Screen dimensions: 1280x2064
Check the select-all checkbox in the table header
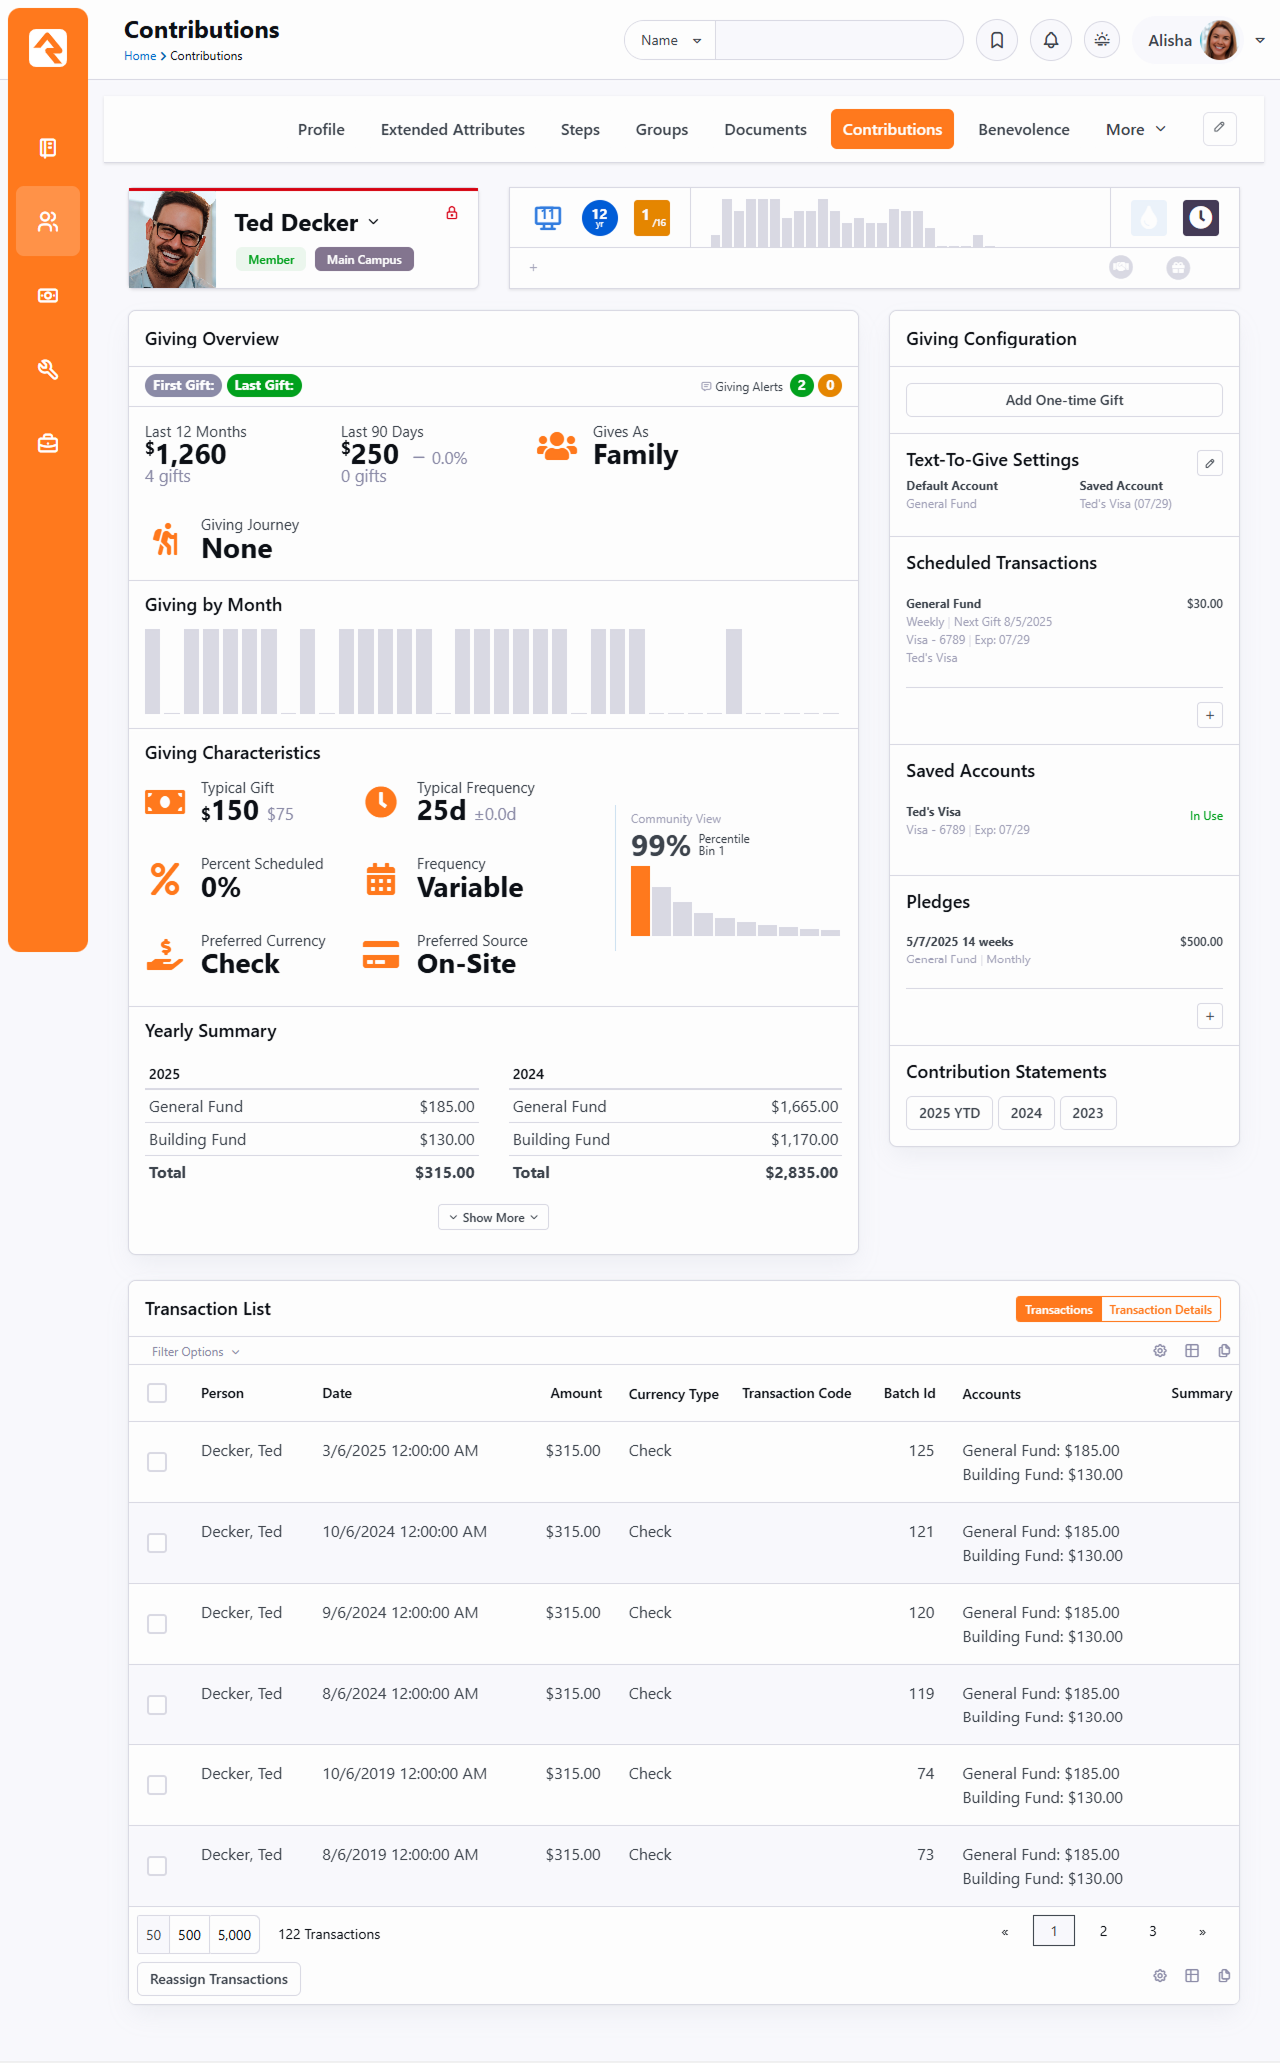157,1393
